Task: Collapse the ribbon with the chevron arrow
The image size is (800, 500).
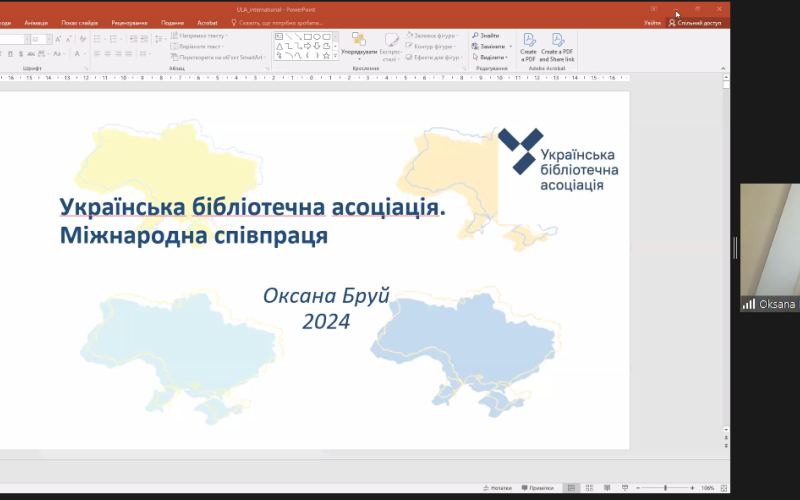Action: [x=723, y=68]
